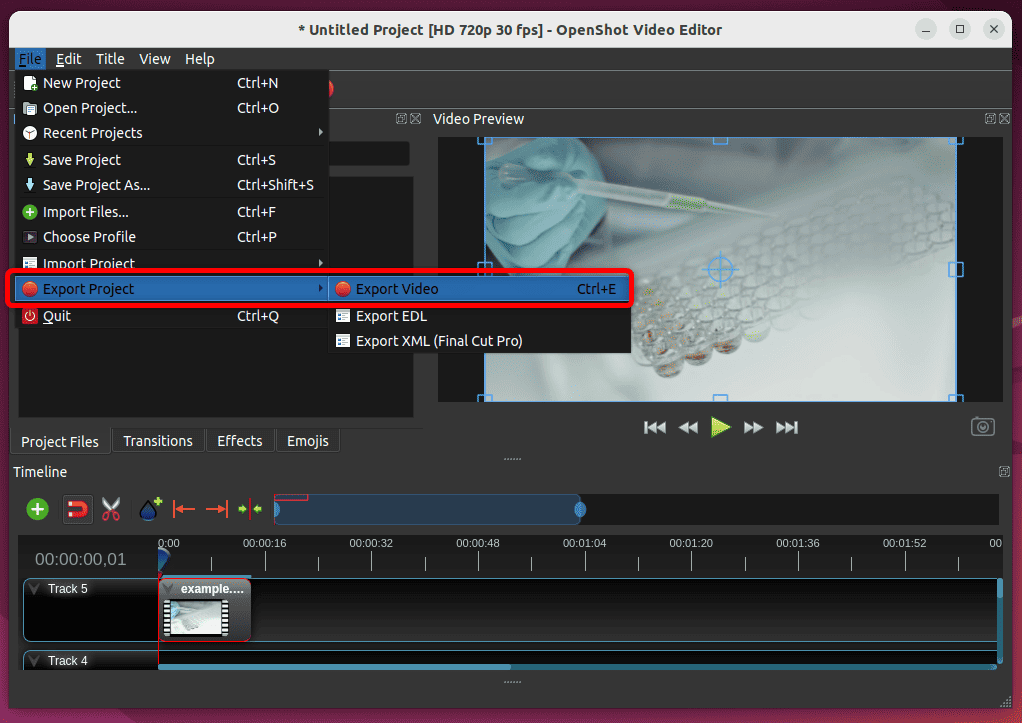Screen dimensions: 1022x723
Task: Undock the Timeline panel
Action: pyautogui.click(x=1004, y=471)
